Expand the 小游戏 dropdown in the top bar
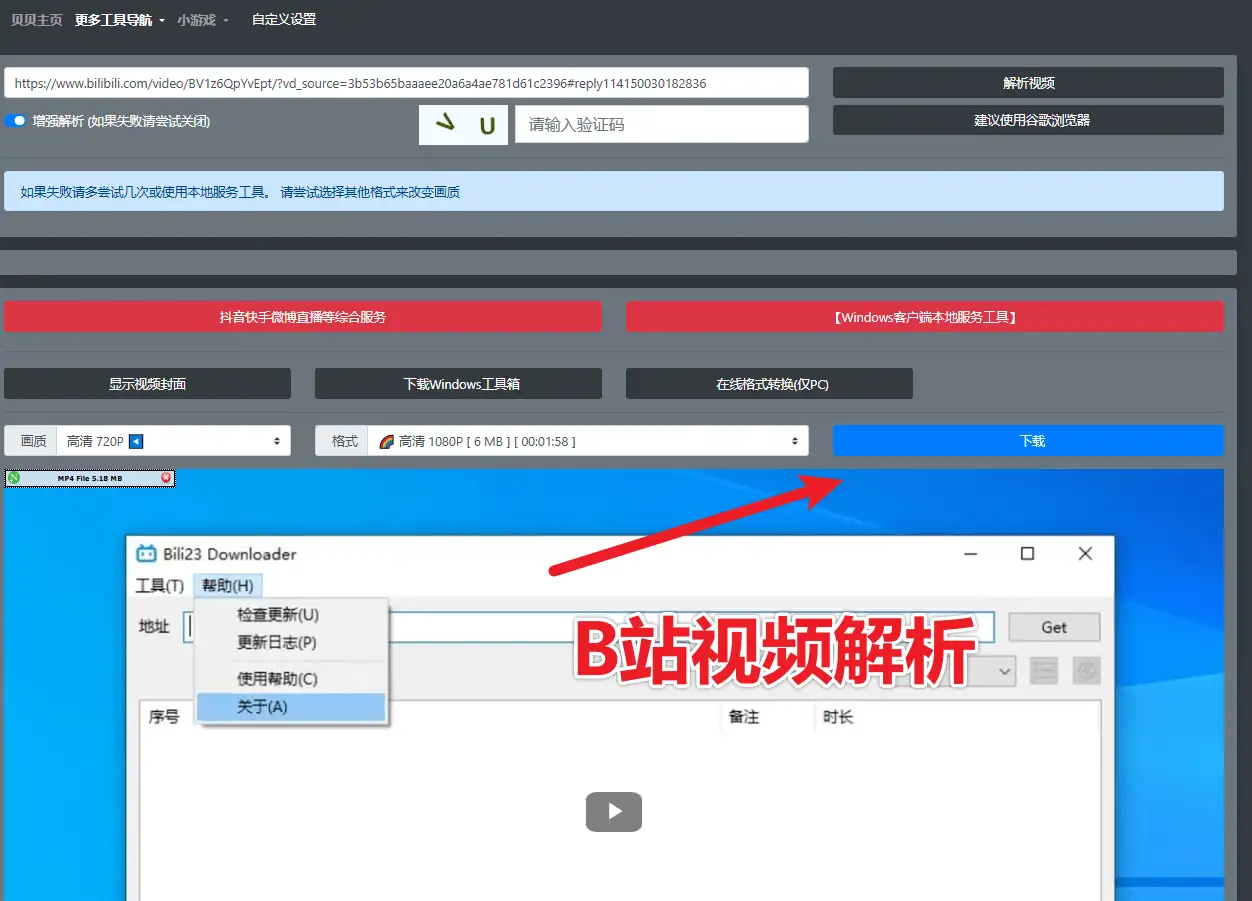1252x901 pixels. [x=203, y=20]
